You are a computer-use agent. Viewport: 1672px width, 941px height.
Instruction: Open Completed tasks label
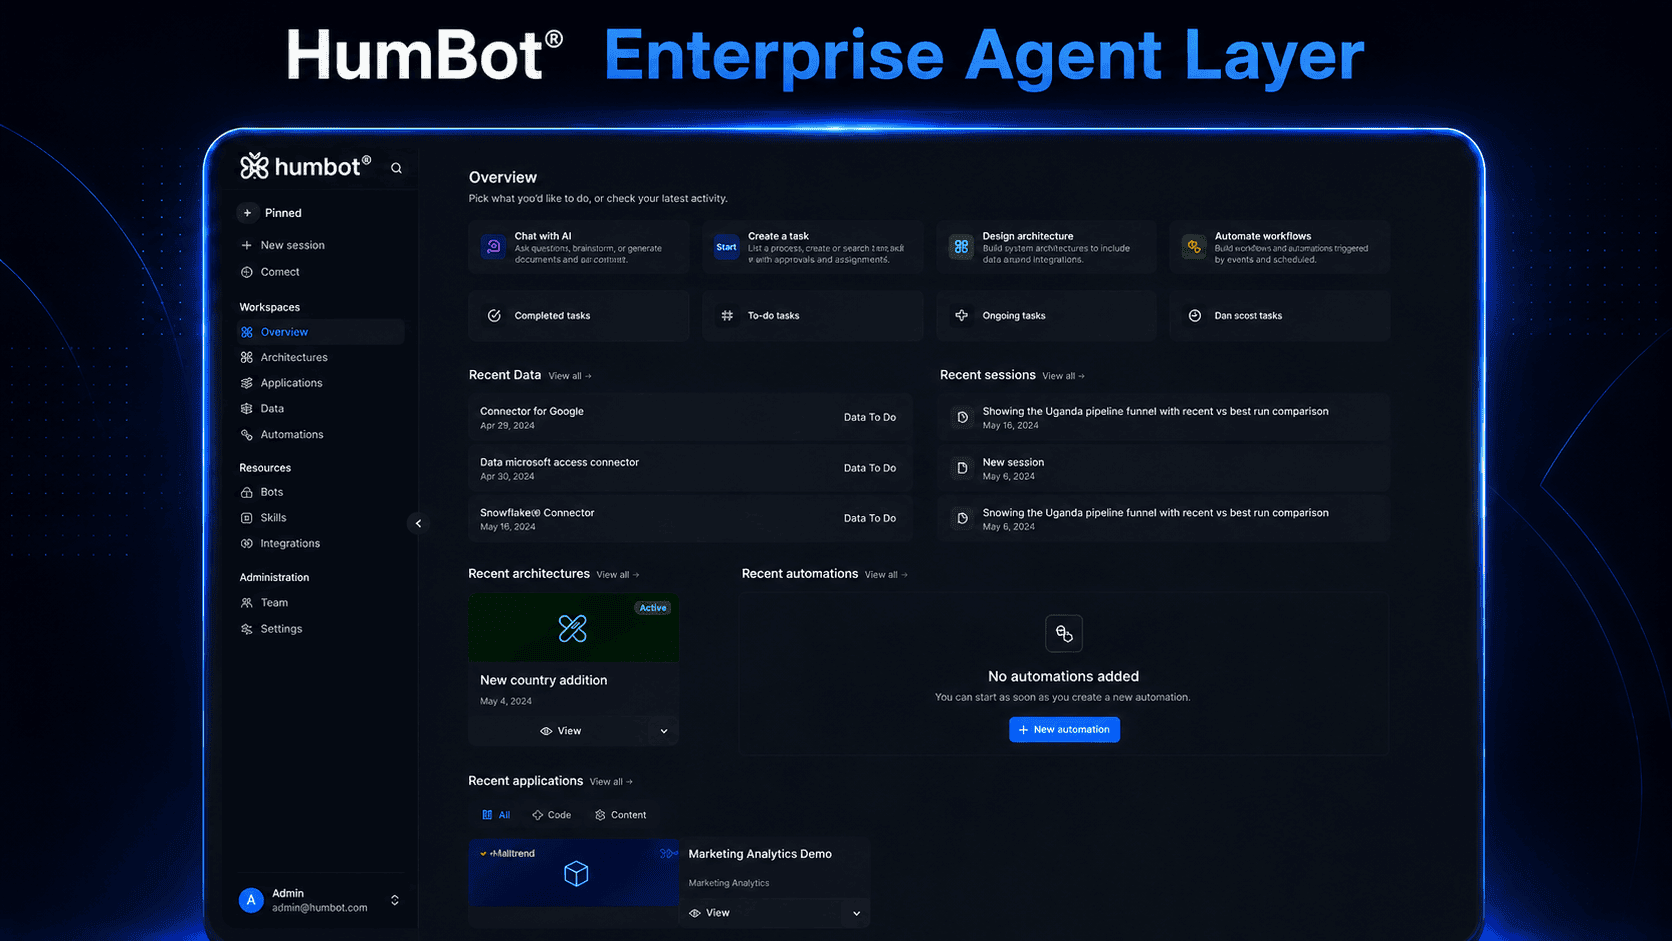(x=552, y=316)
